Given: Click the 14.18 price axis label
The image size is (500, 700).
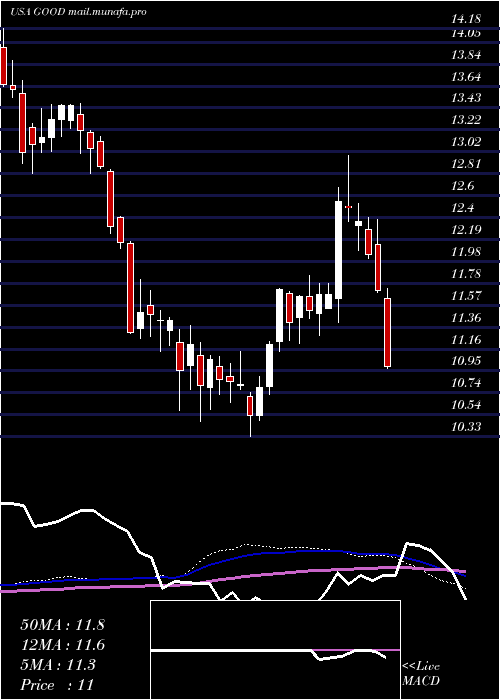Looking at the screenshot, I should (x=466, y=19).
